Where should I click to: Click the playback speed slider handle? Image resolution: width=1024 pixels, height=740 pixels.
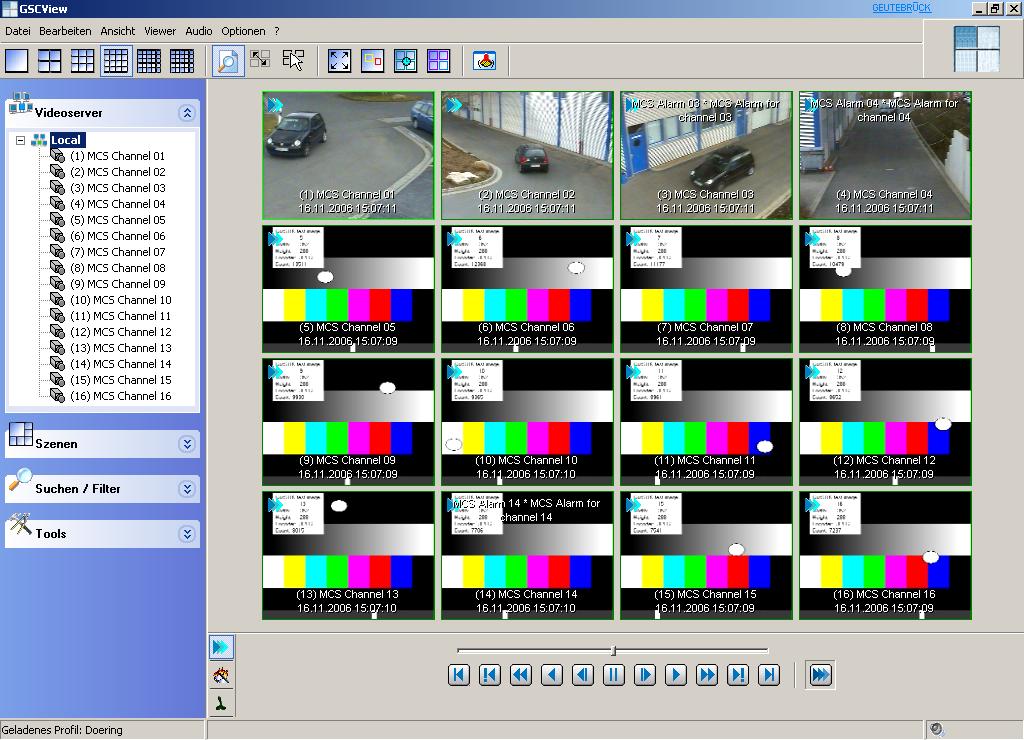tap(613, 651)
